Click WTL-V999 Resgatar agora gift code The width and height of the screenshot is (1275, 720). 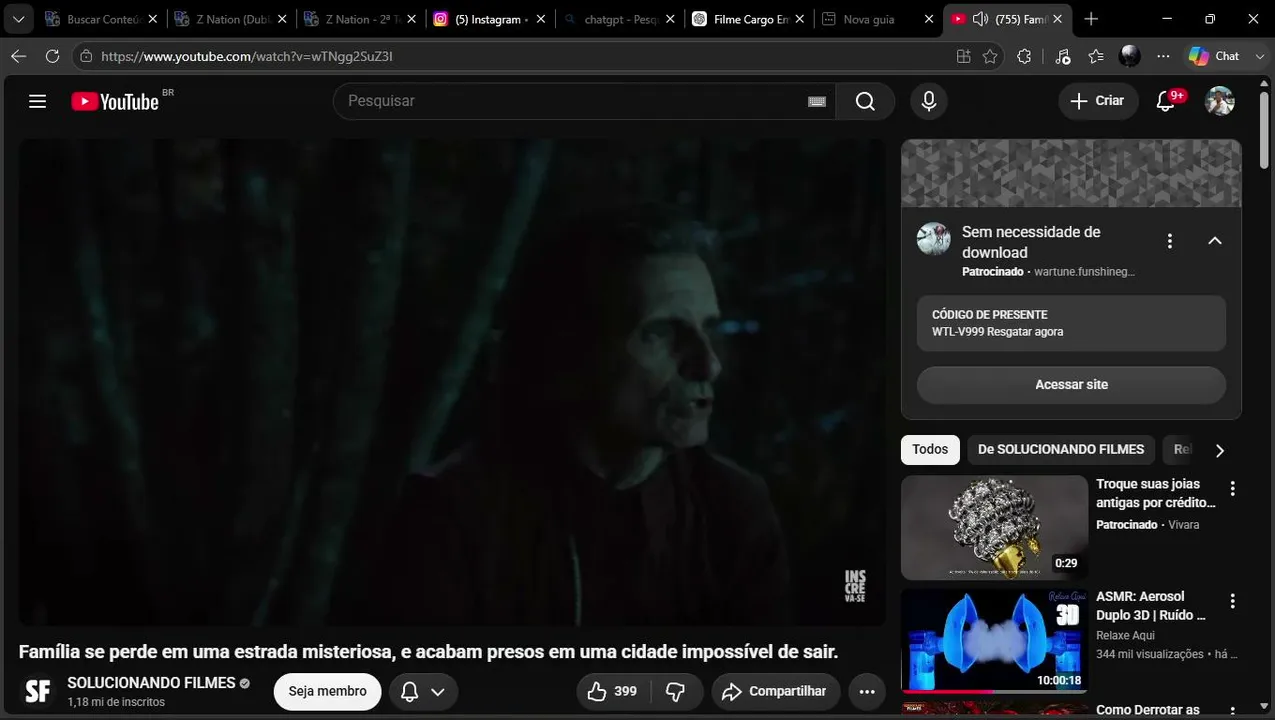click(997, 332)
